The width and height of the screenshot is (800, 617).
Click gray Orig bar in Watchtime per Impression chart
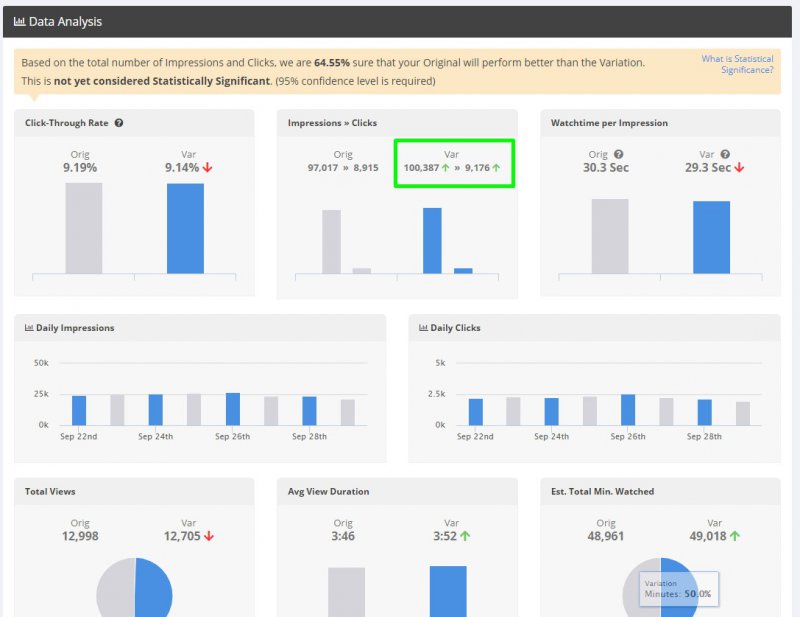coord(610,236)
